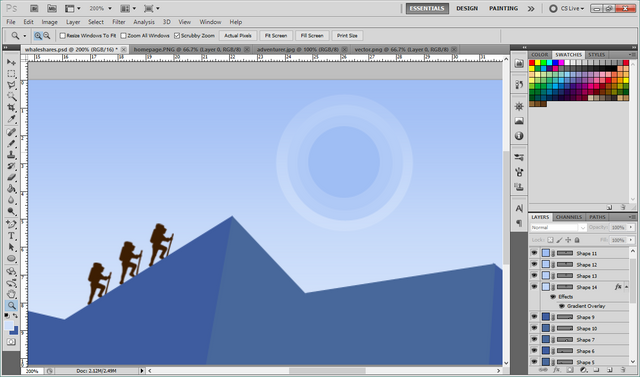640x377 pixels.
Task: Open the blend mode Normal dropdown
Action: (558, 228)
